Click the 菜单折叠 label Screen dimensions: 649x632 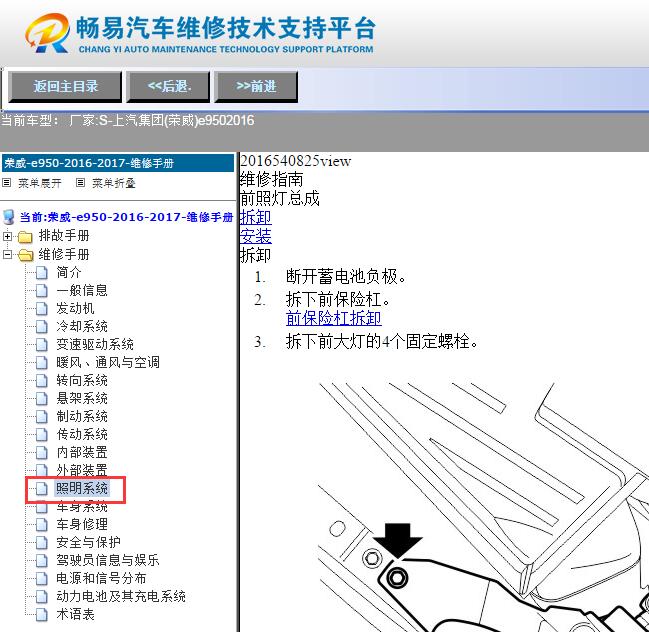tap(113, 183)
